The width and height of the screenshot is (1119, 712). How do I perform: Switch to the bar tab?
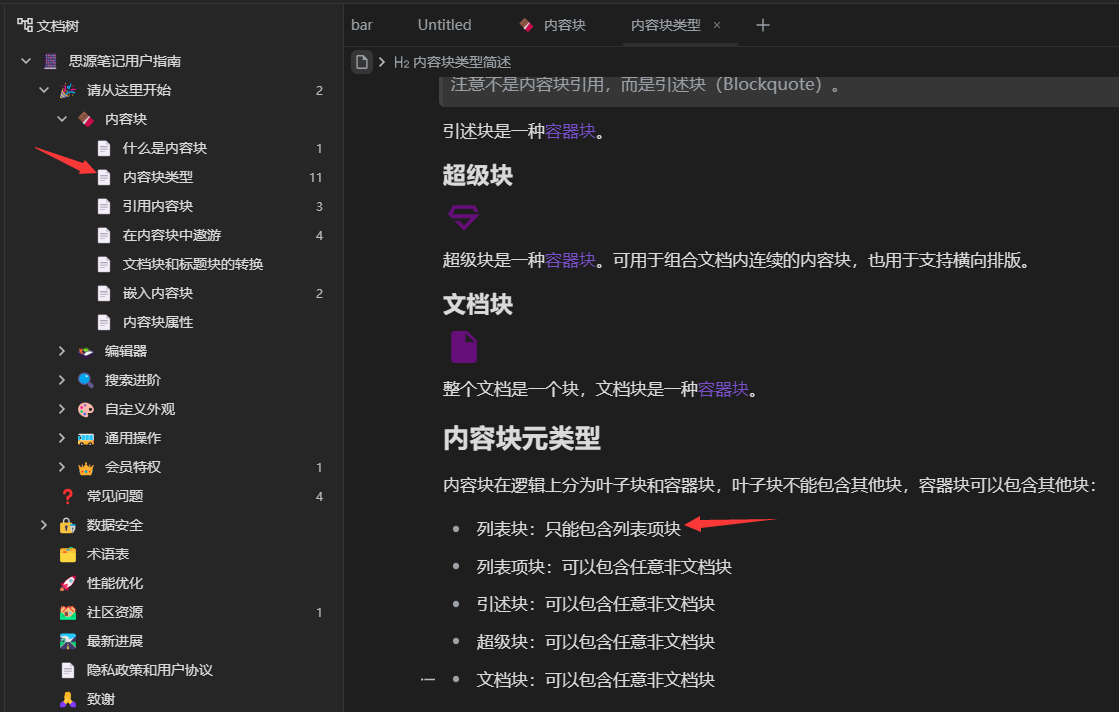pyautogui.click(x=362, y=25)
